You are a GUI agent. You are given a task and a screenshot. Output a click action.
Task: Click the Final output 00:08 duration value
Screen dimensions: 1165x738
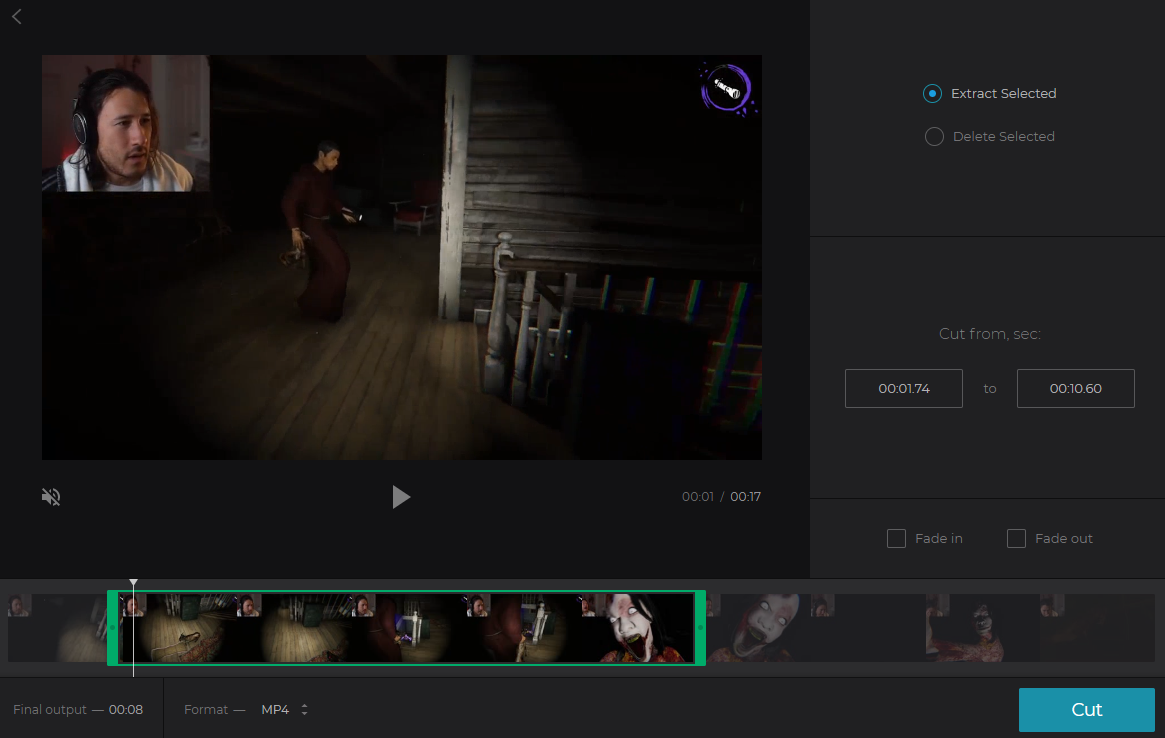(x=126, y=710)
